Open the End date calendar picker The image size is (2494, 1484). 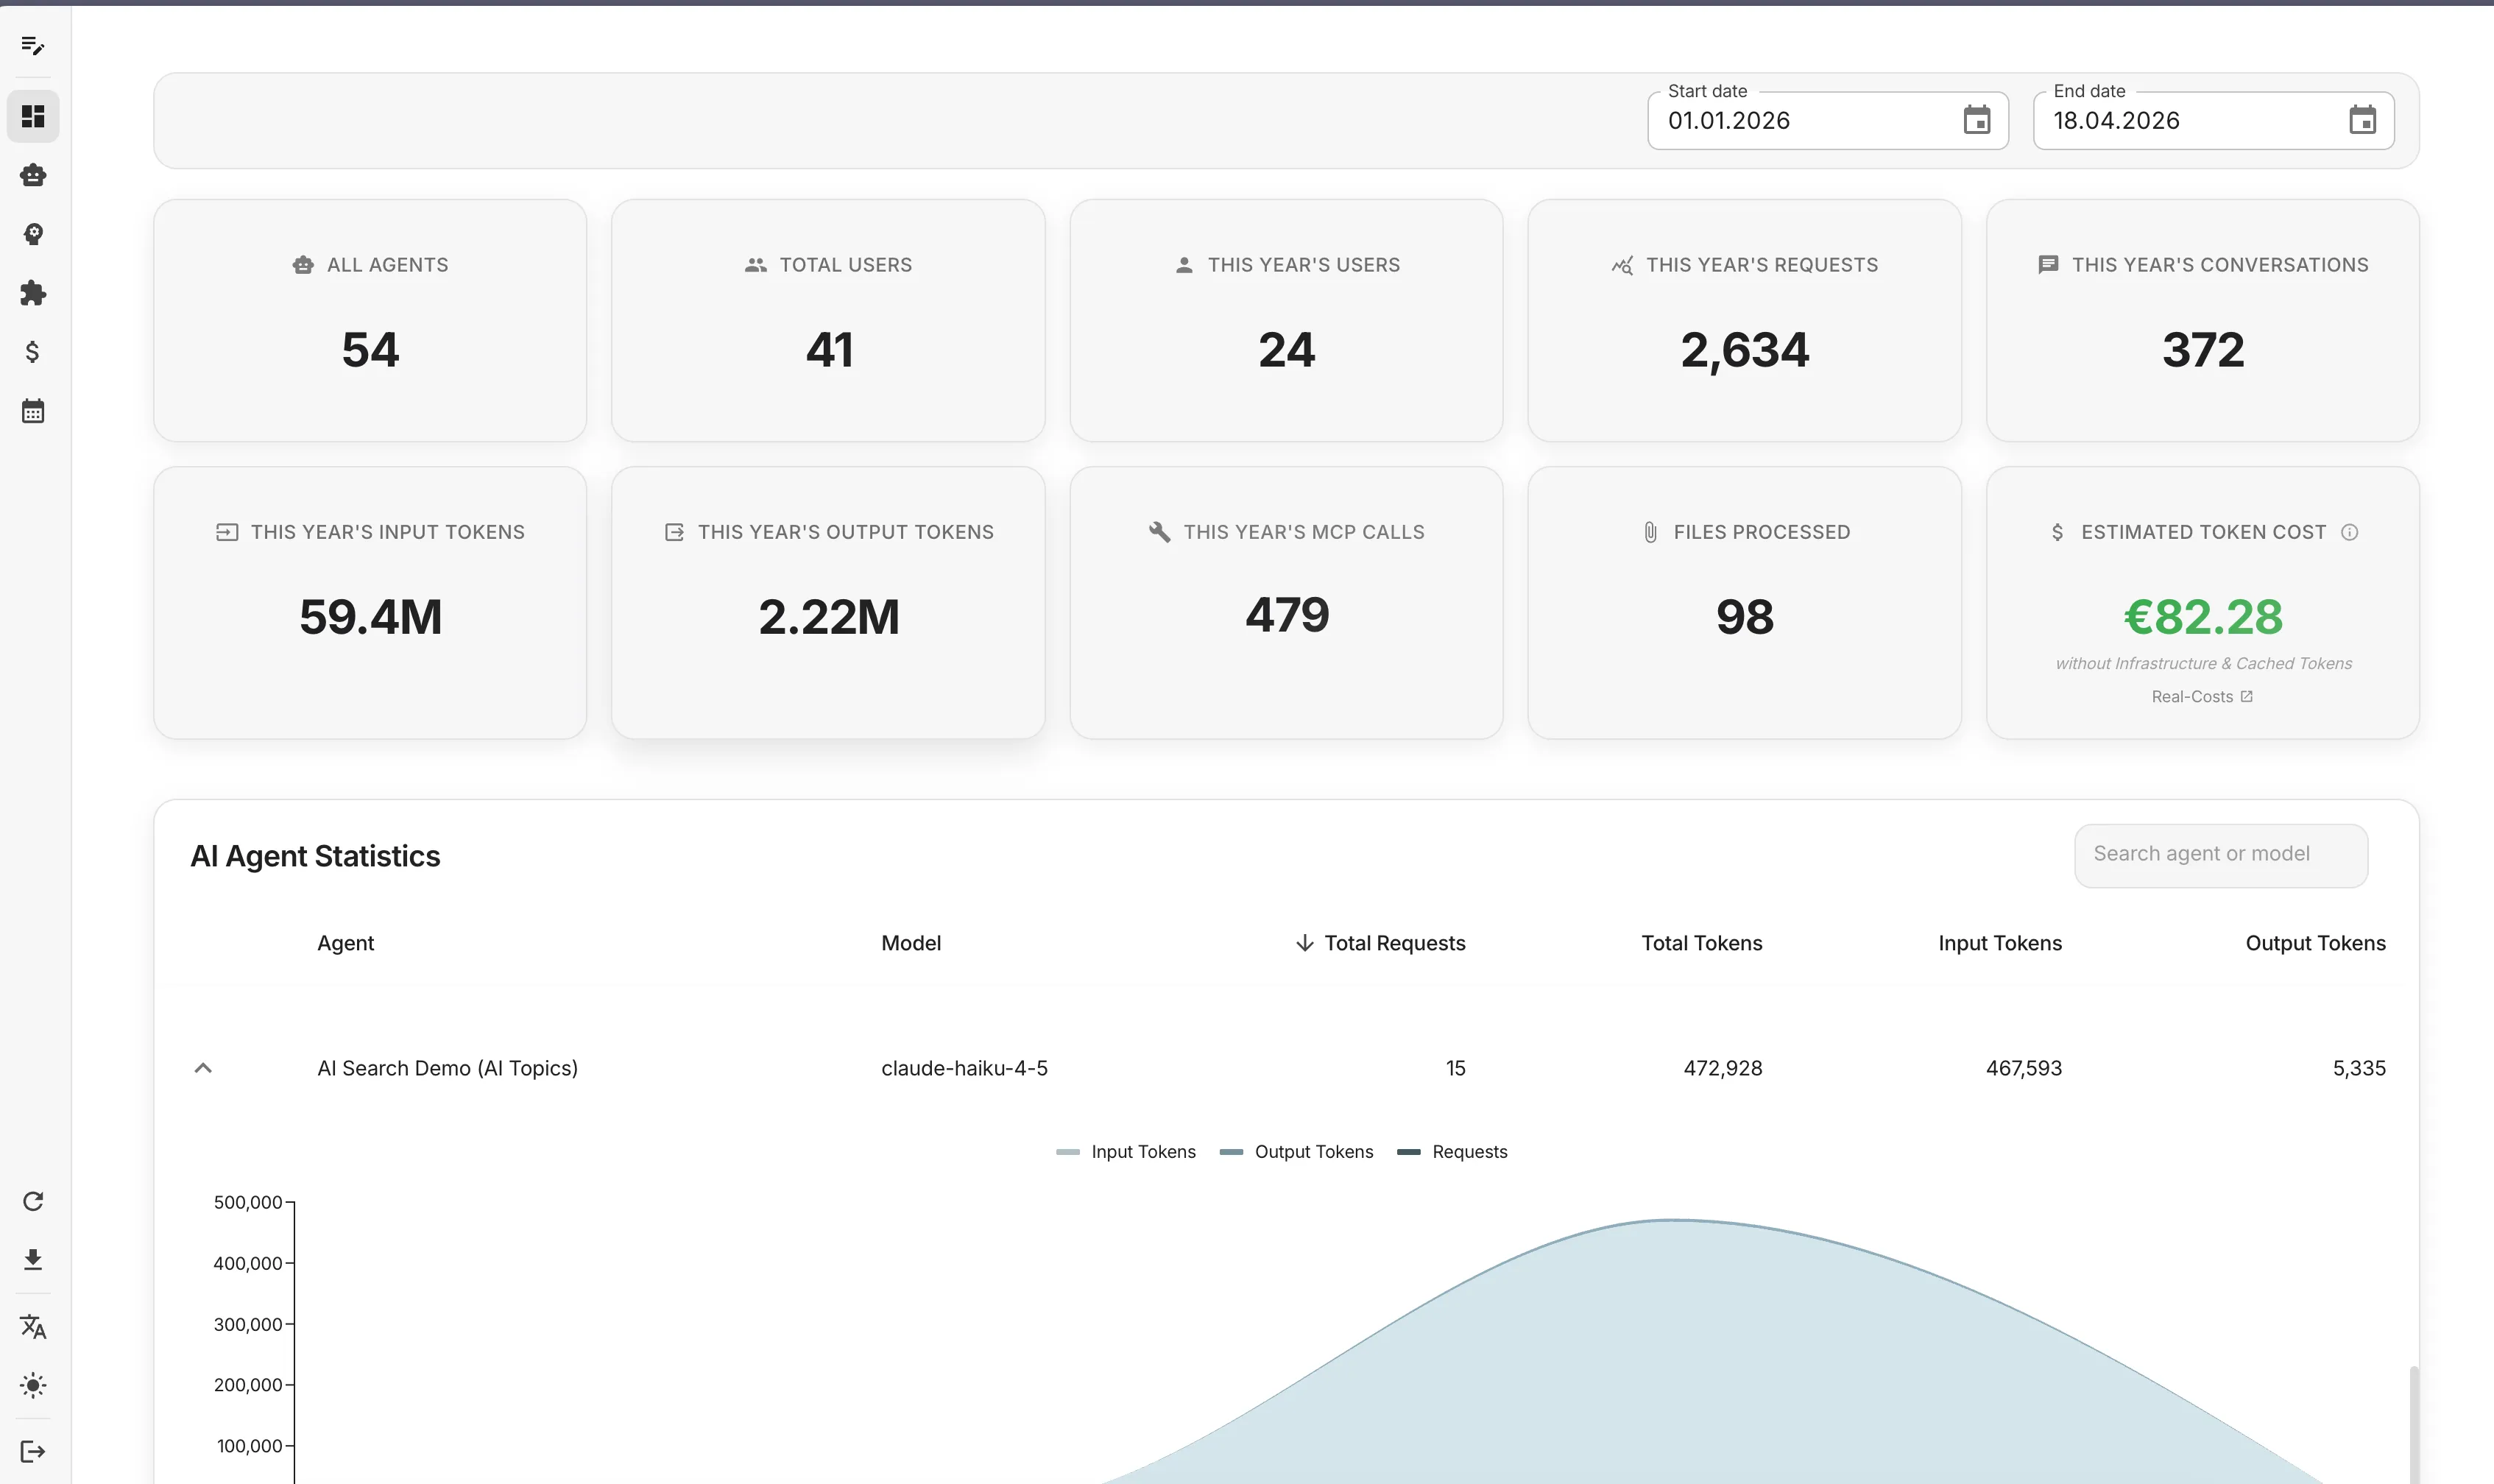(x=2361, y=119)
